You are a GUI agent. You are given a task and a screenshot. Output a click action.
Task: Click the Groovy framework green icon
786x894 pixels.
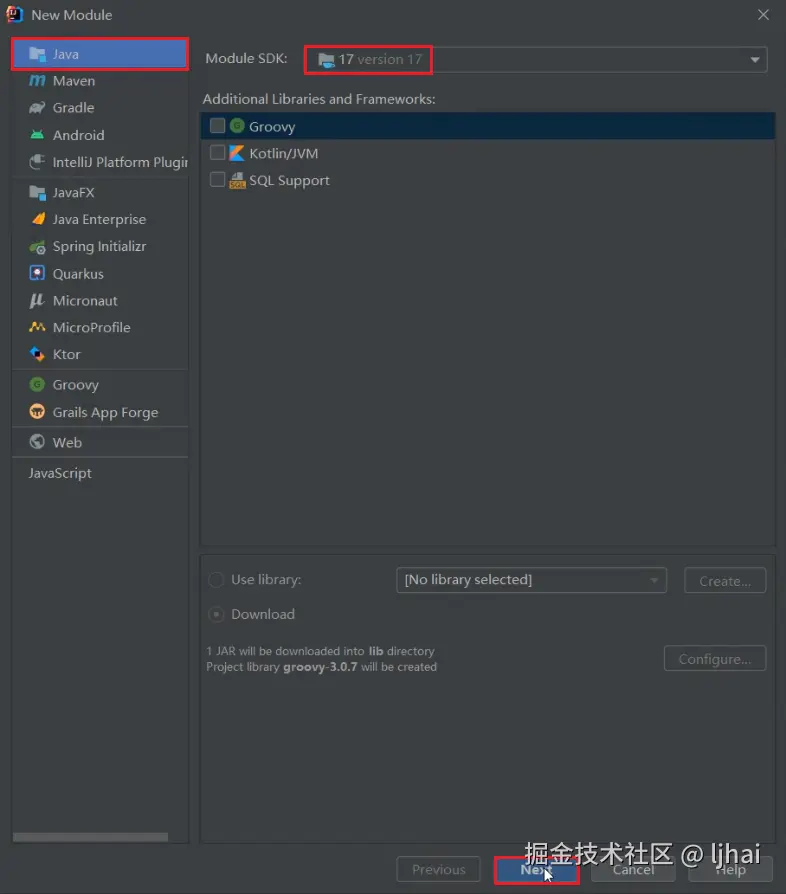click(237, 126)
